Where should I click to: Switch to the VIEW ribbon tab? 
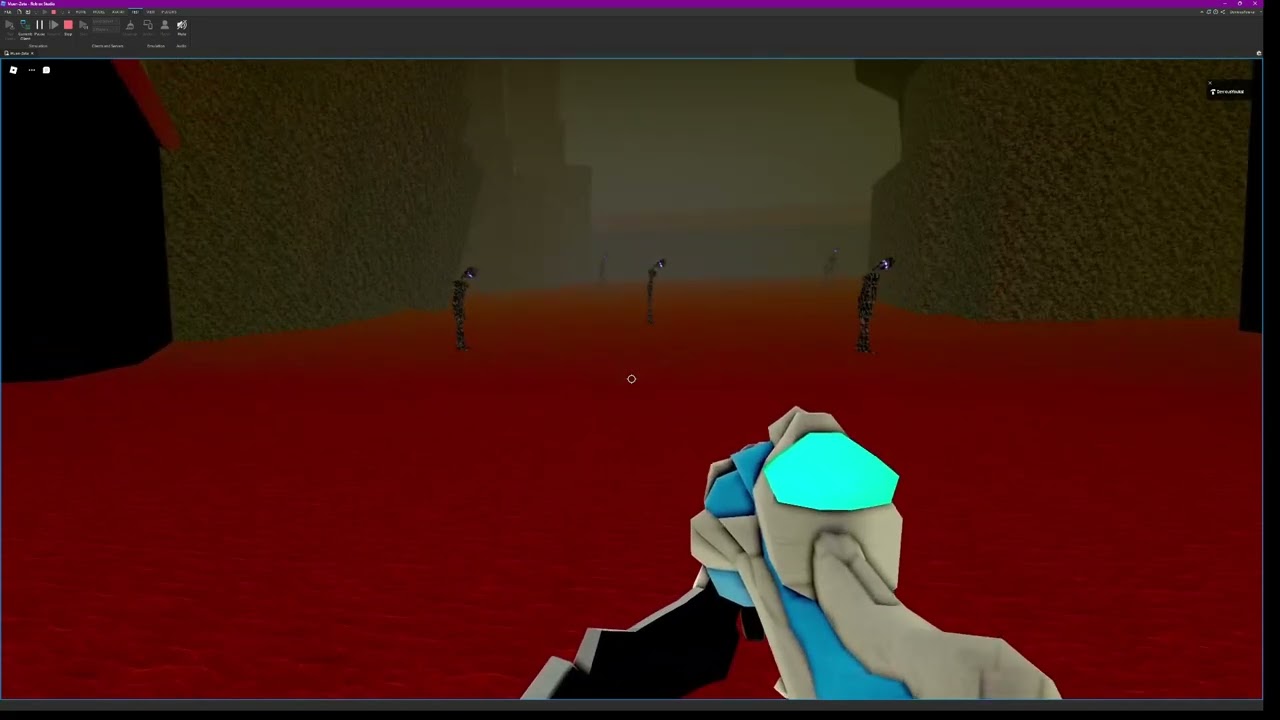151,12
